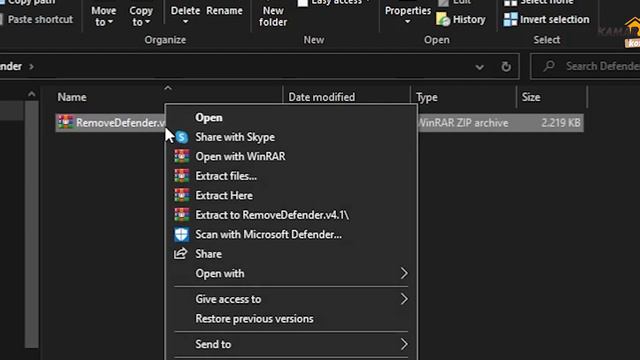This screenshot has height=360, width=640.
Task: Open the Properties dropdown arrow
Action: point(407,22)
